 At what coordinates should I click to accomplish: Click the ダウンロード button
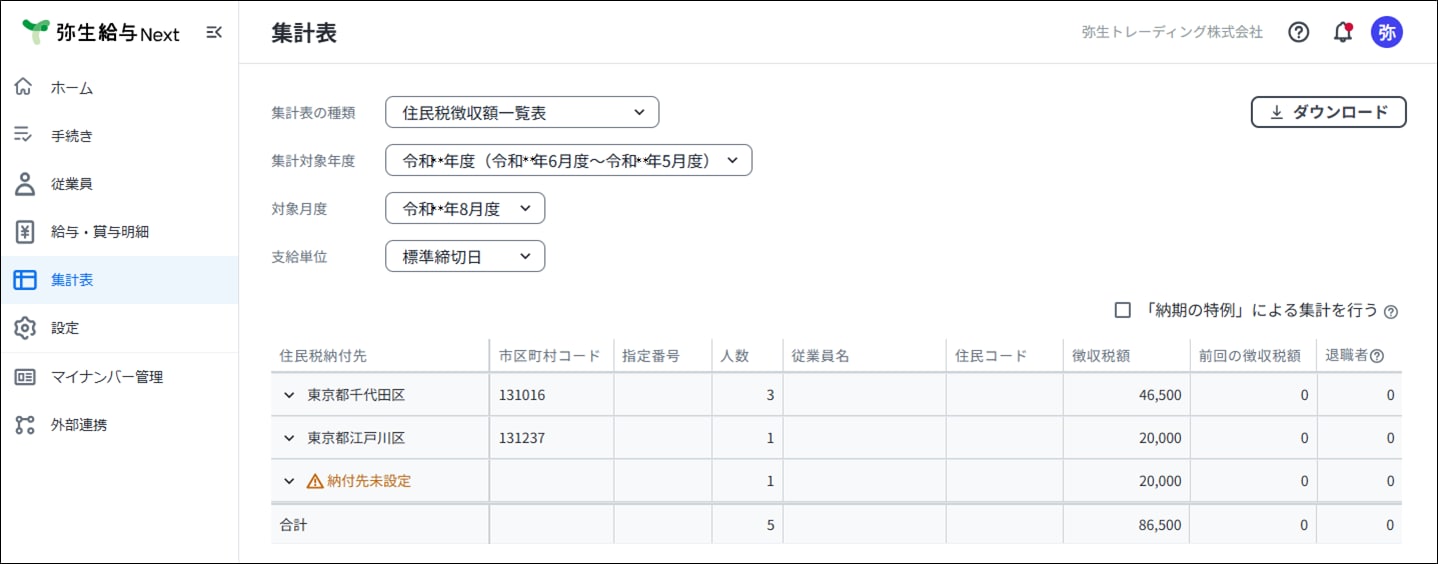pyautogui.click(x=1328, y=112)
